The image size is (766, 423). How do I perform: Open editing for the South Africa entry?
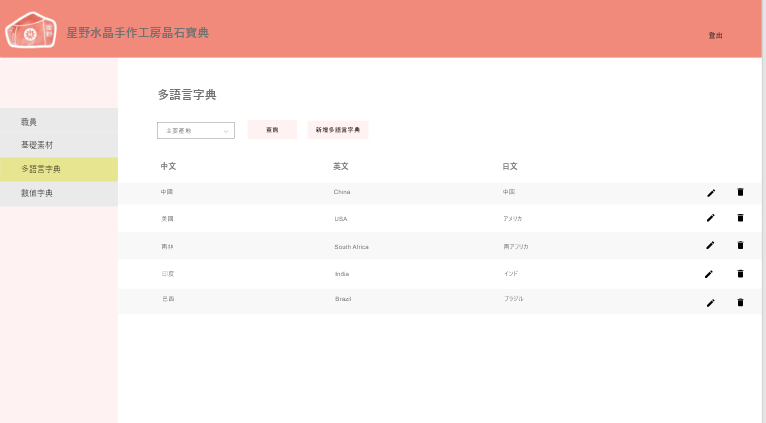pyautogui.click(x=711, y=245)
